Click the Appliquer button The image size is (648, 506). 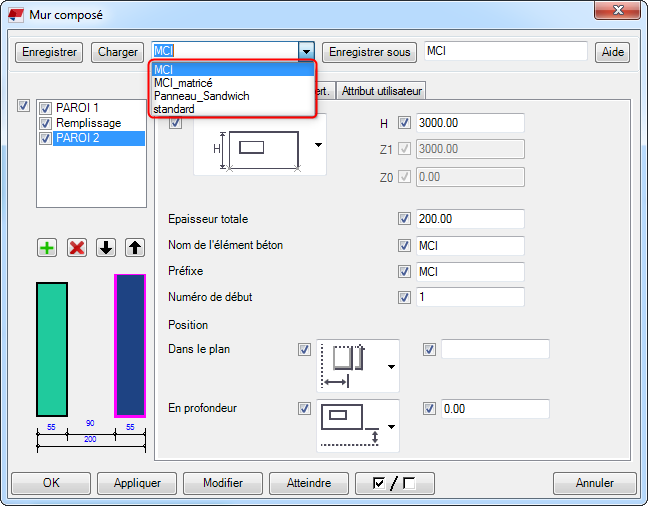click(x=137, y=483)
